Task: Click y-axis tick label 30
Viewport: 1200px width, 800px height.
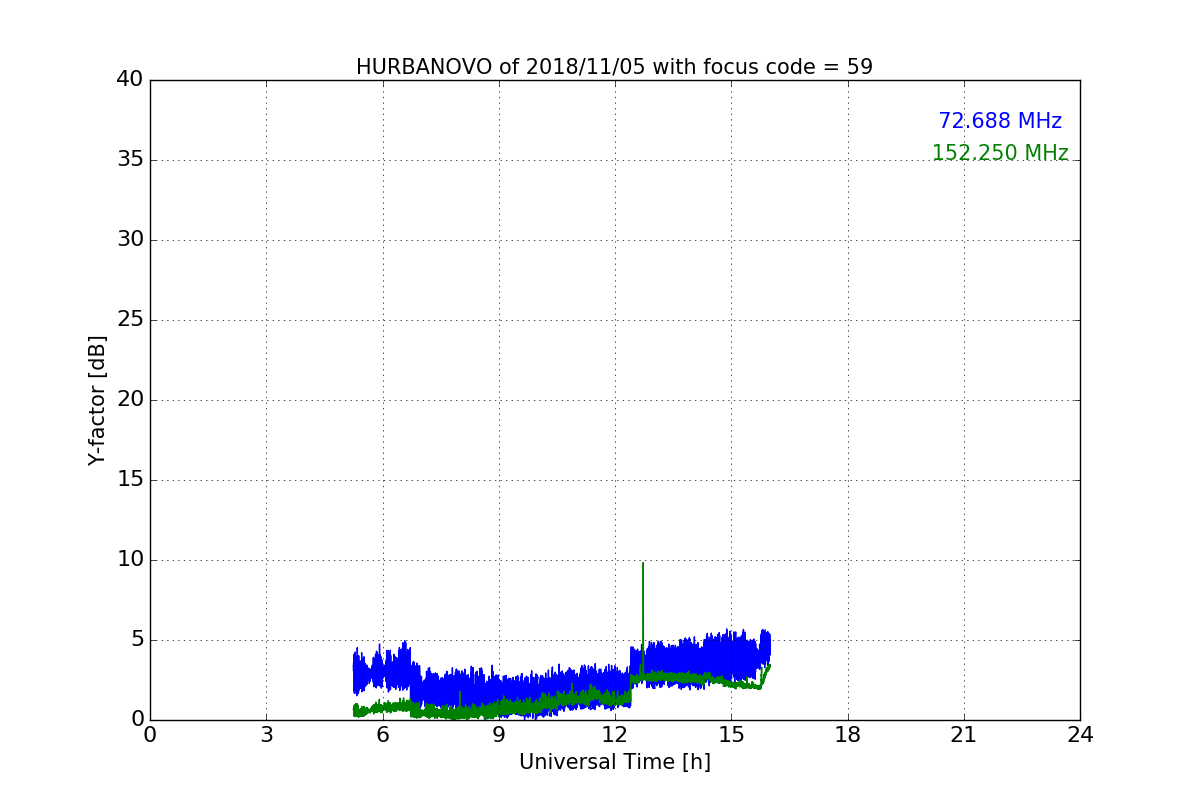Action: 130,240
